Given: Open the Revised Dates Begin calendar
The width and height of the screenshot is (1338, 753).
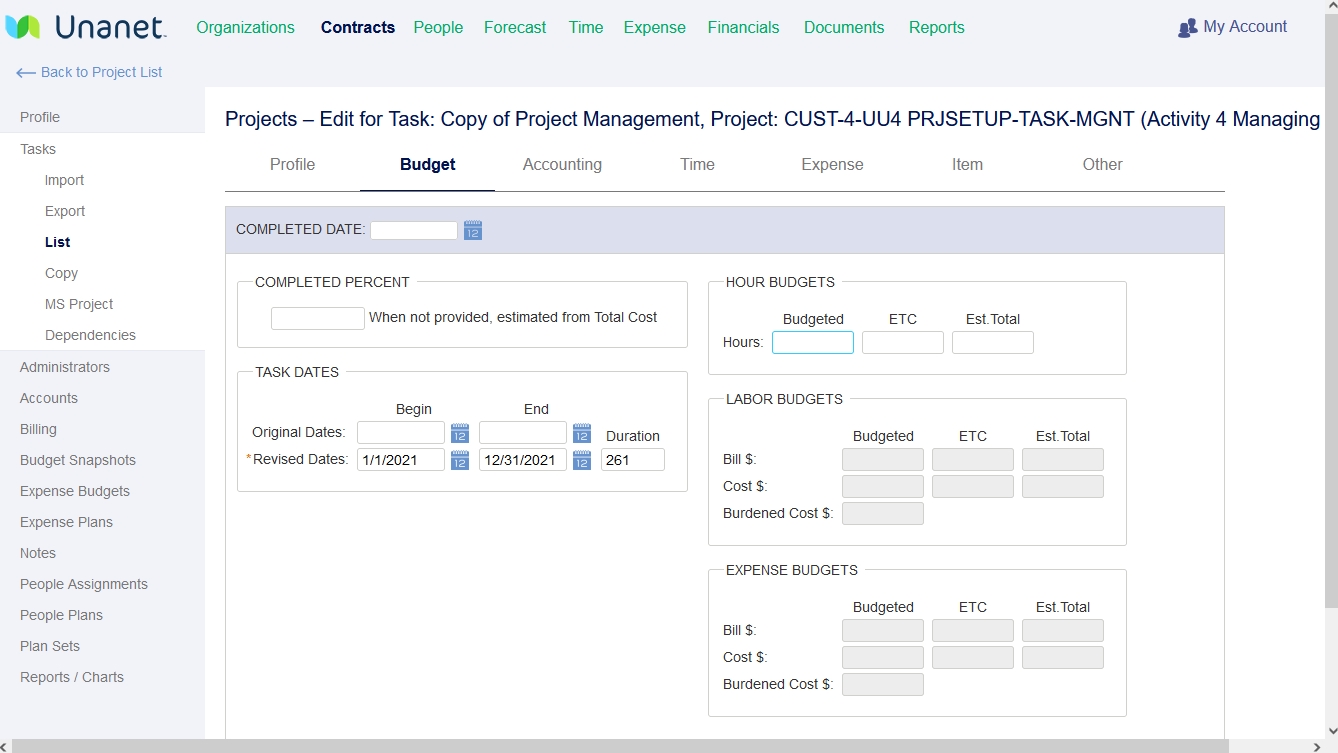Looking at the screenshot, I should (x=459, y=460).
